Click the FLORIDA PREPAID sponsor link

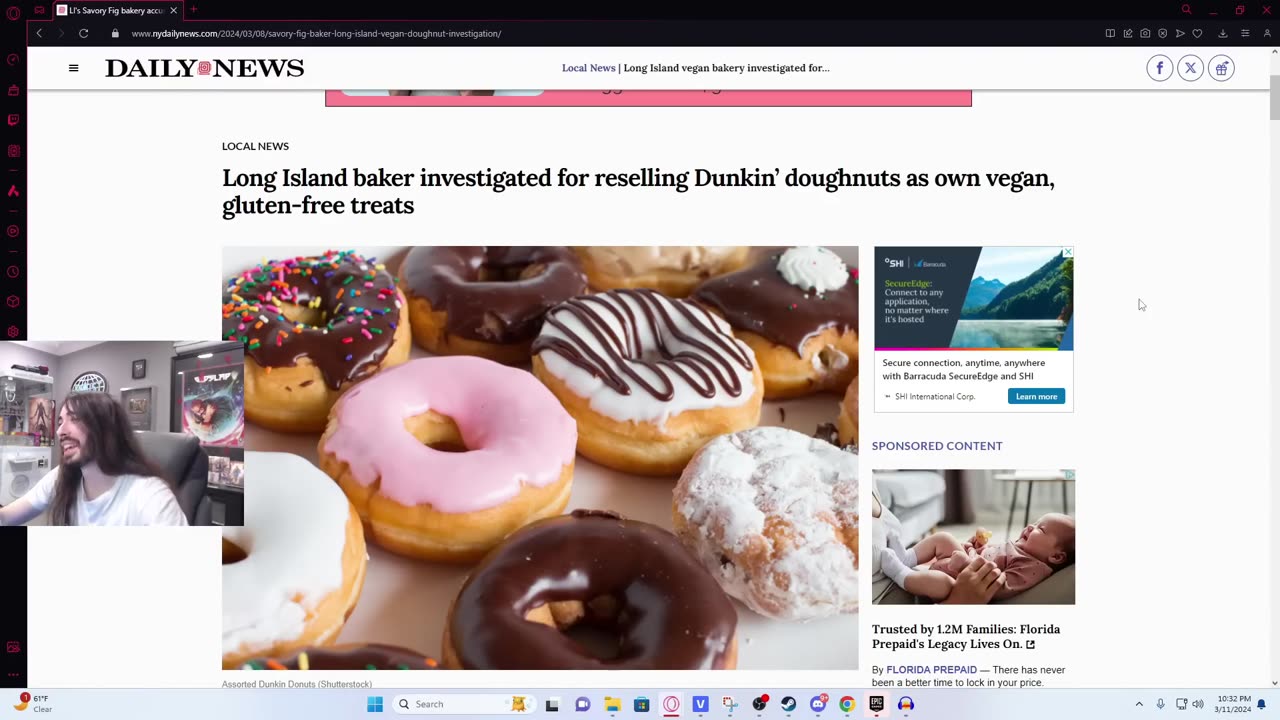coord(931,670)
